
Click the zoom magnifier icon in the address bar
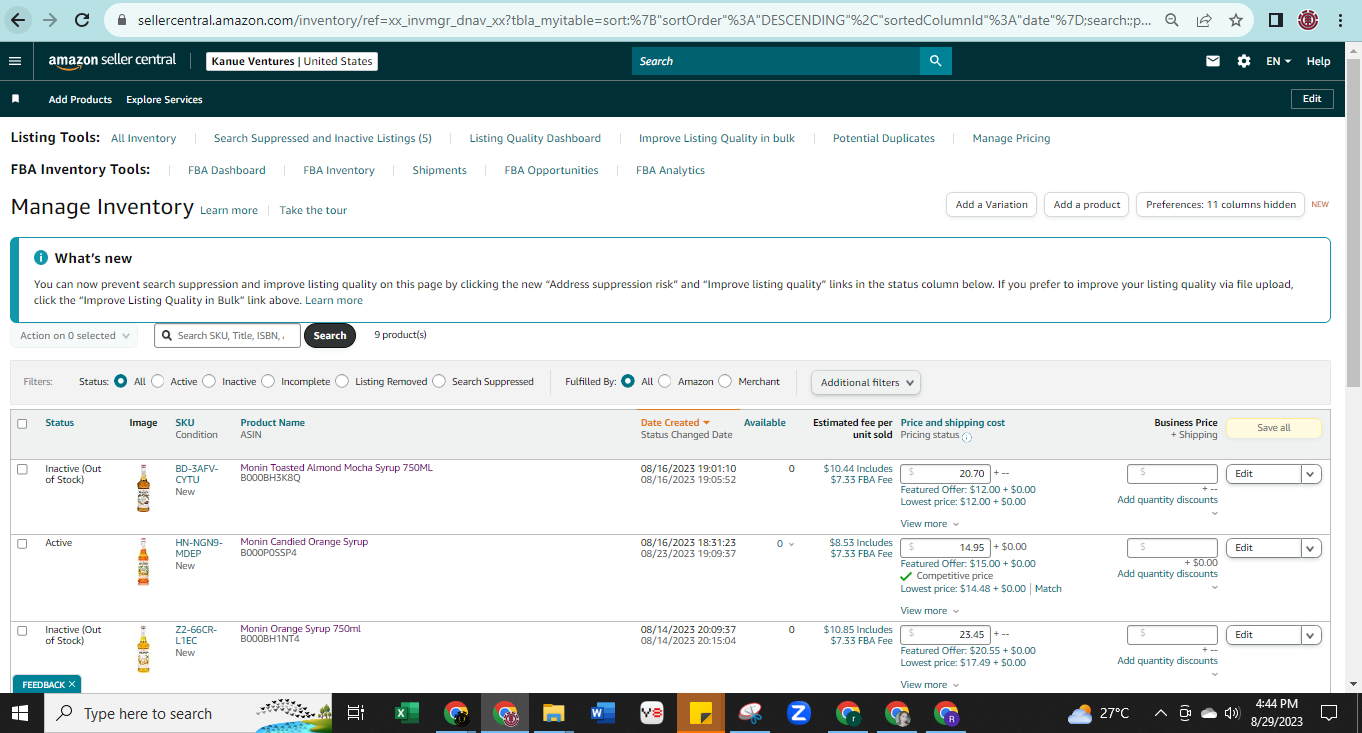(1171, 20)
